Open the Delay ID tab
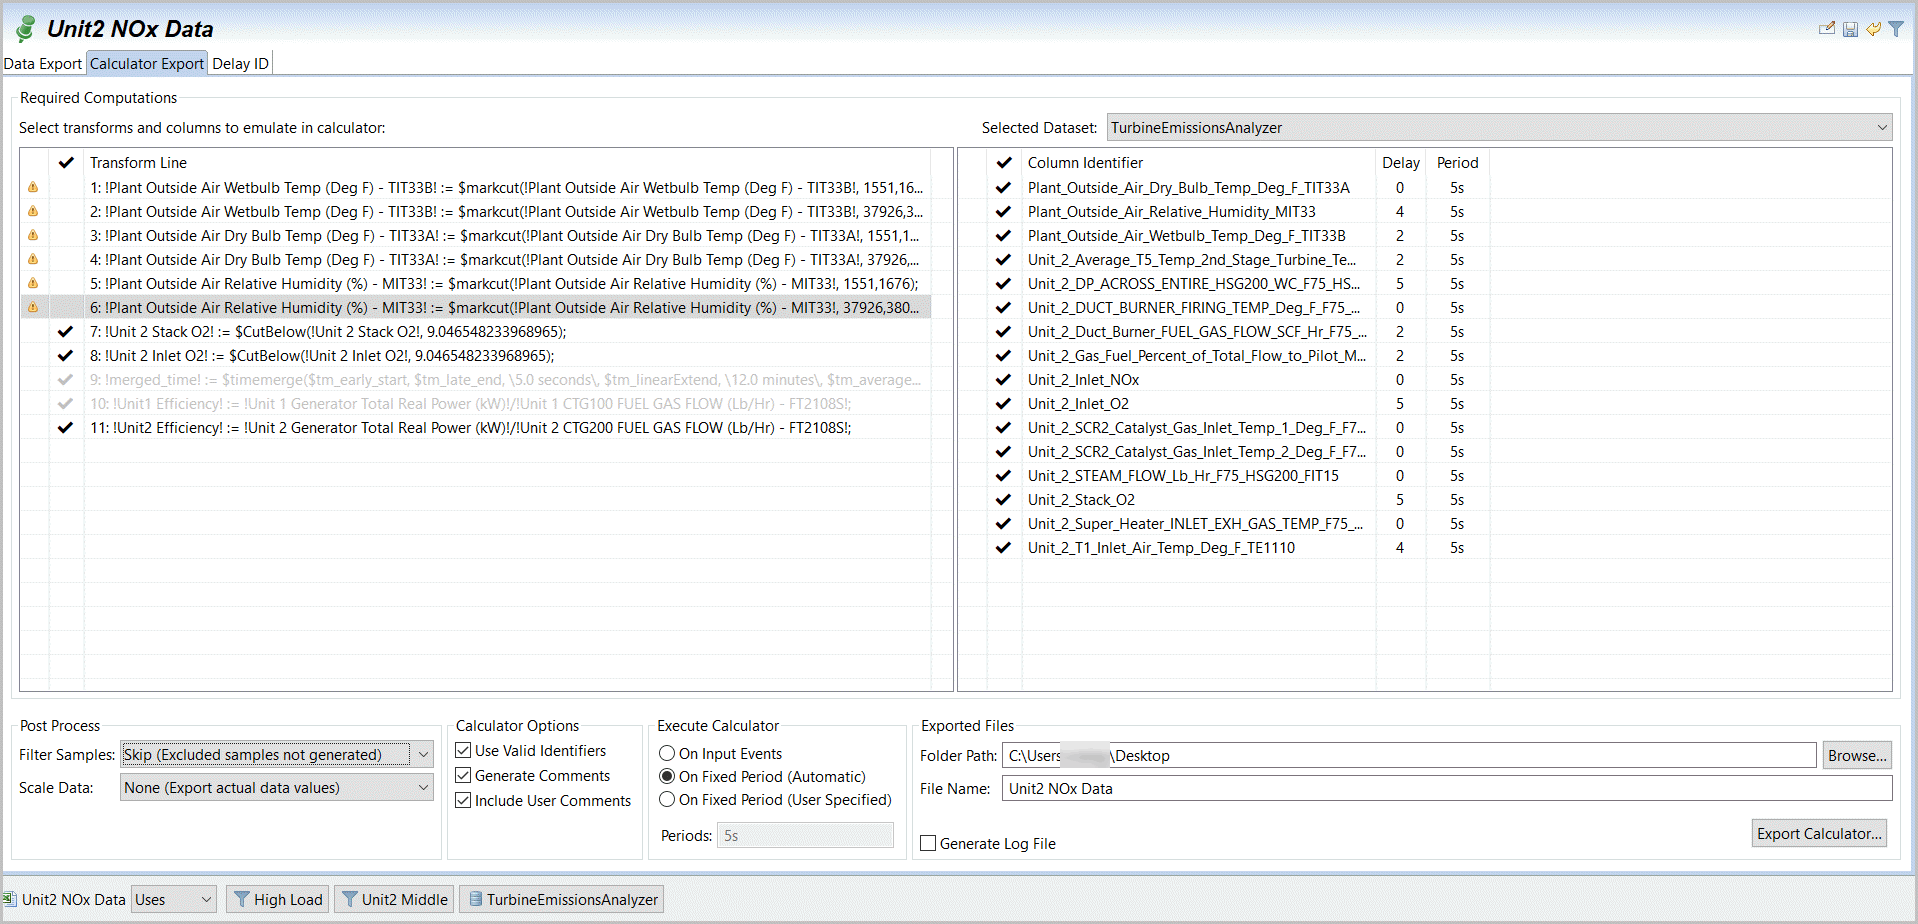Image resolution: width=1918 pixels, height=924 pixels. click(x=240, y=64)
